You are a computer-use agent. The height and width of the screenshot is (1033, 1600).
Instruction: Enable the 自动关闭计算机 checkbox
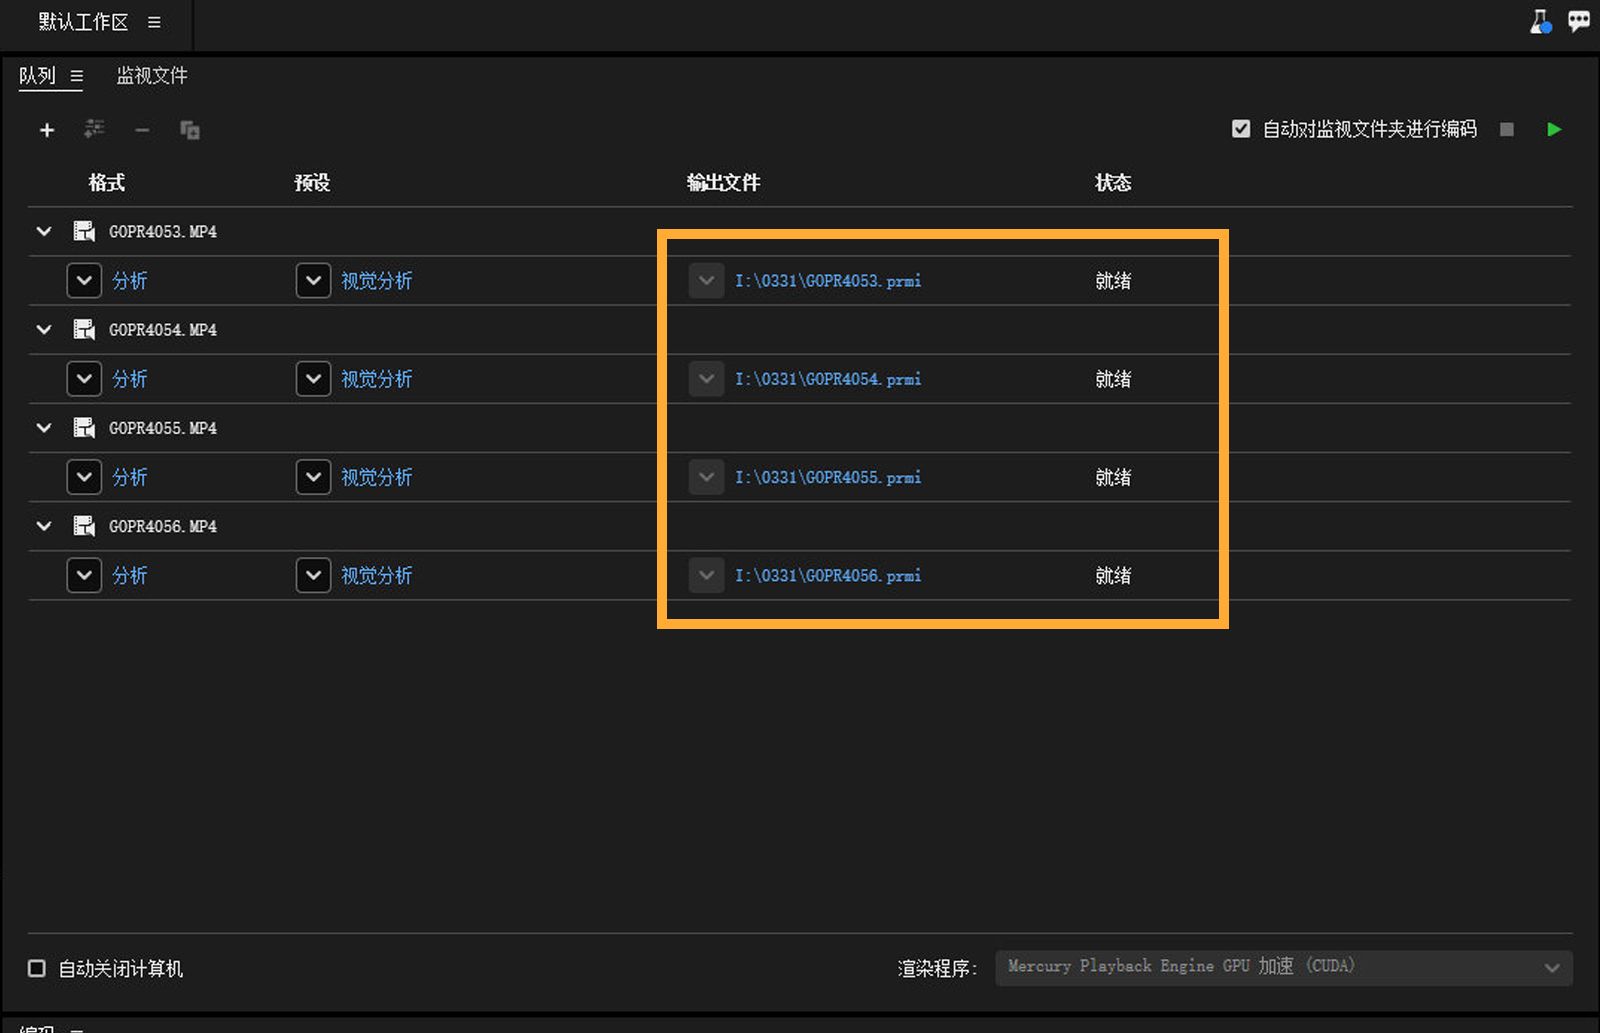(37, 968)
